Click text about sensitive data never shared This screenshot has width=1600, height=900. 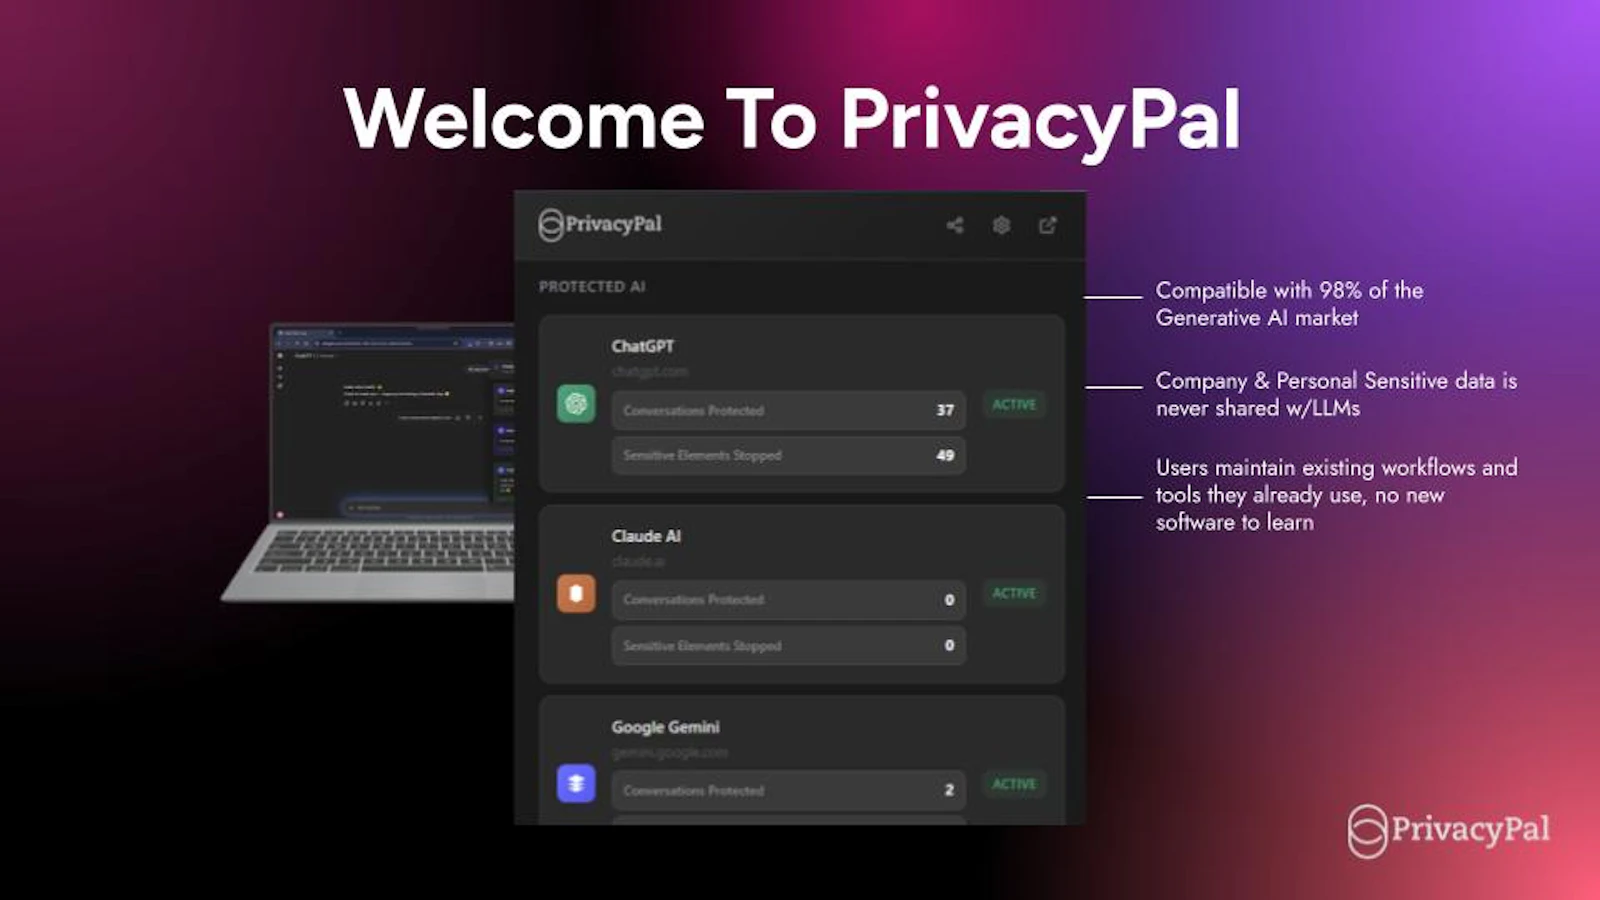[1336, 394]
